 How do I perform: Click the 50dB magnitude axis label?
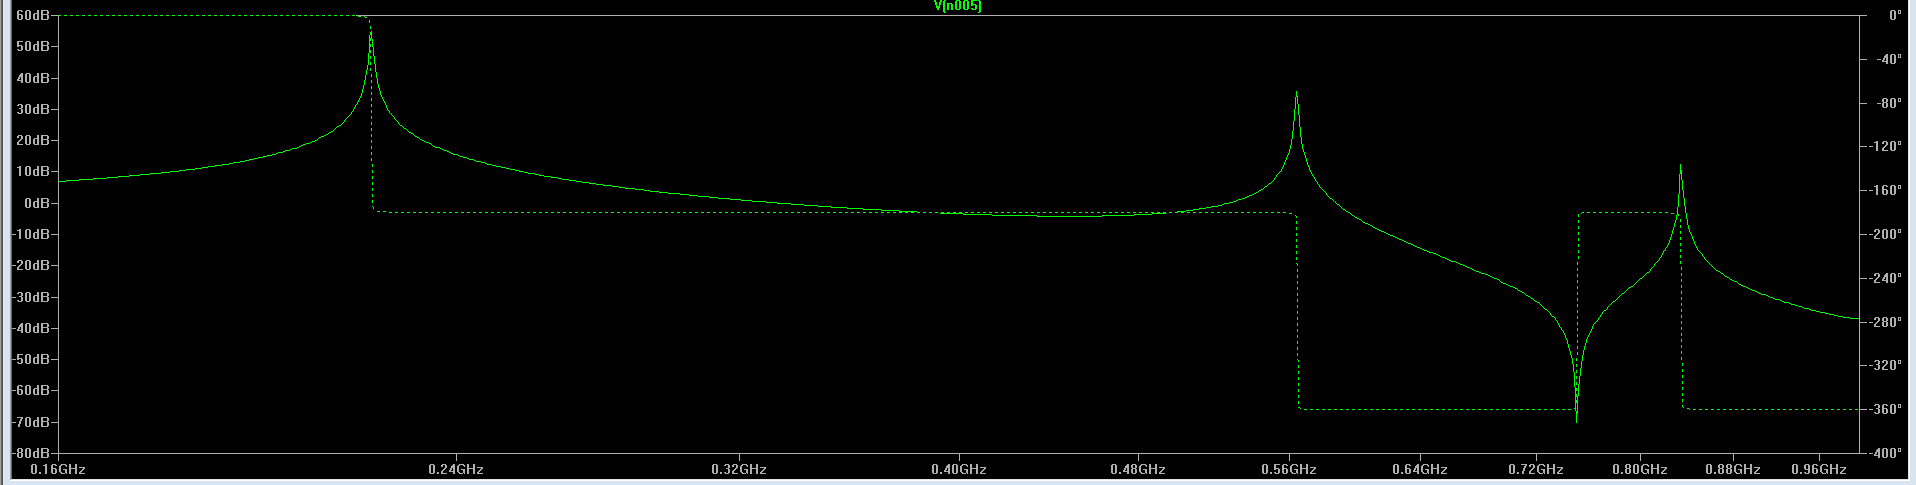[x=32, y=47]
